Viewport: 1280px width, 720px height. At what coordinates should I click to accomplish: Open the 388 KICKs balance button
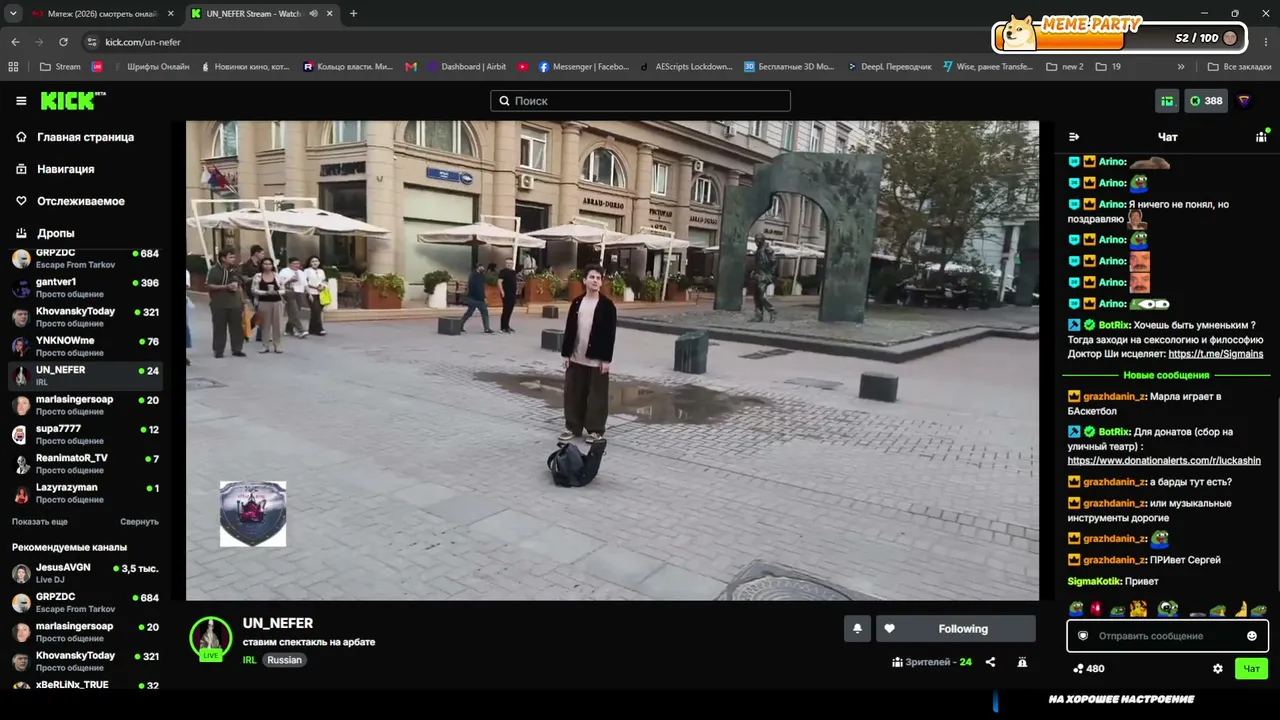coord(1206,101)
